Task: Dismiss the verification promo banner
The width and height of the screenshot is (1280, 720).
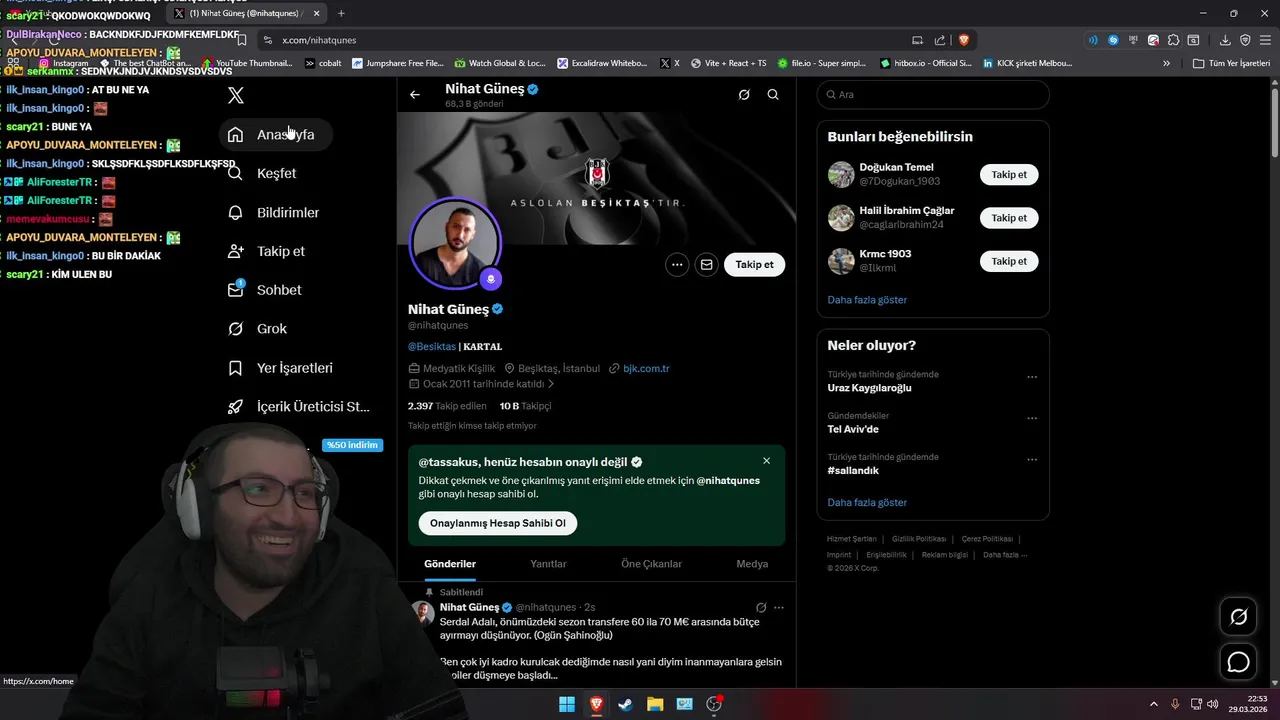Action: coord(767,461)
